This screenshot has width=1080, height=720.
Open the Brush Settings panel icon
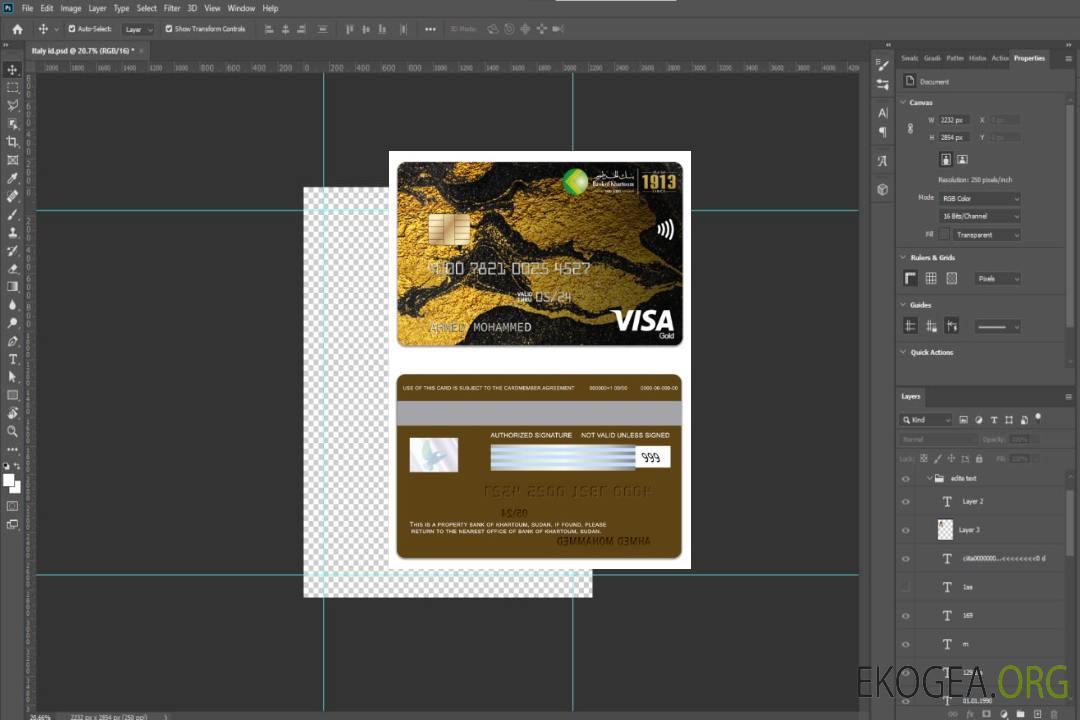(883, 65)
